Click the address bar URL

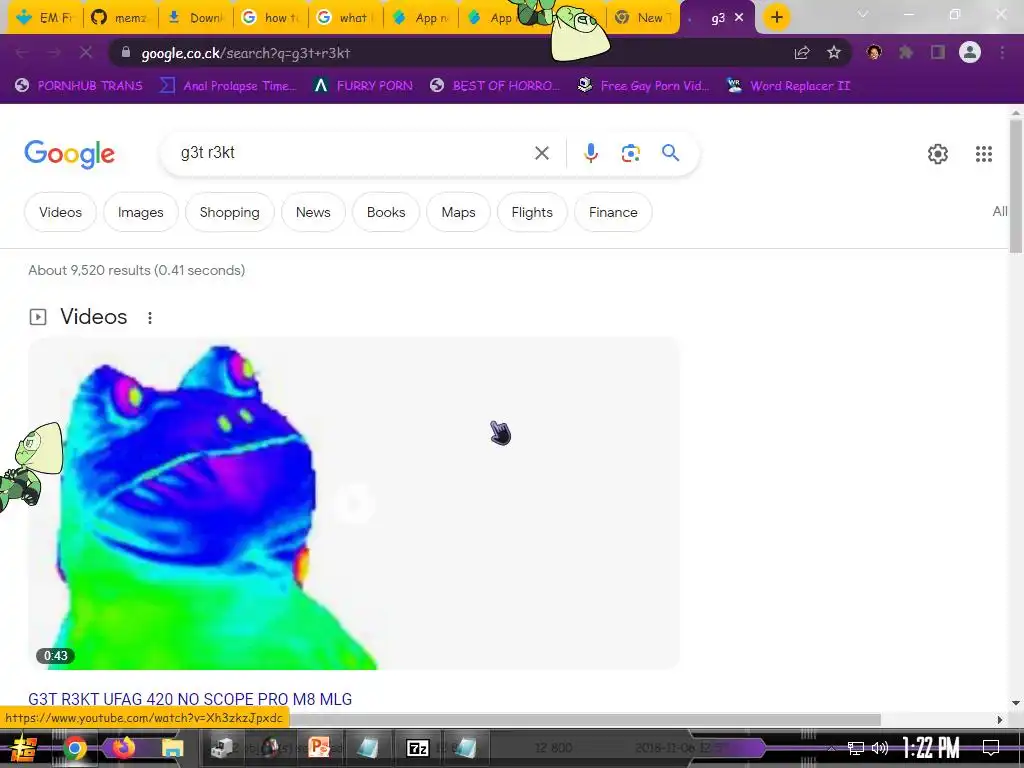coord(246,53)
